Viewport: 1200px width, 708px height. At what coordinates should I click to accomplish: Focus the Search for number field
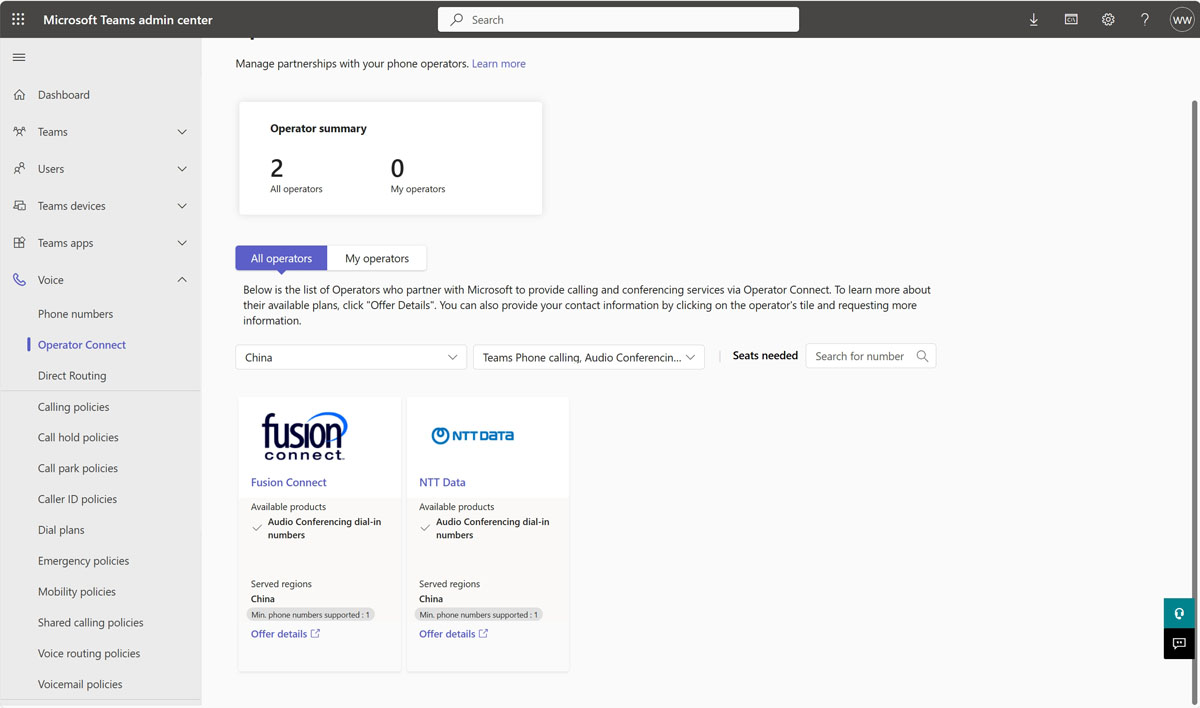(x=871, y=356)
